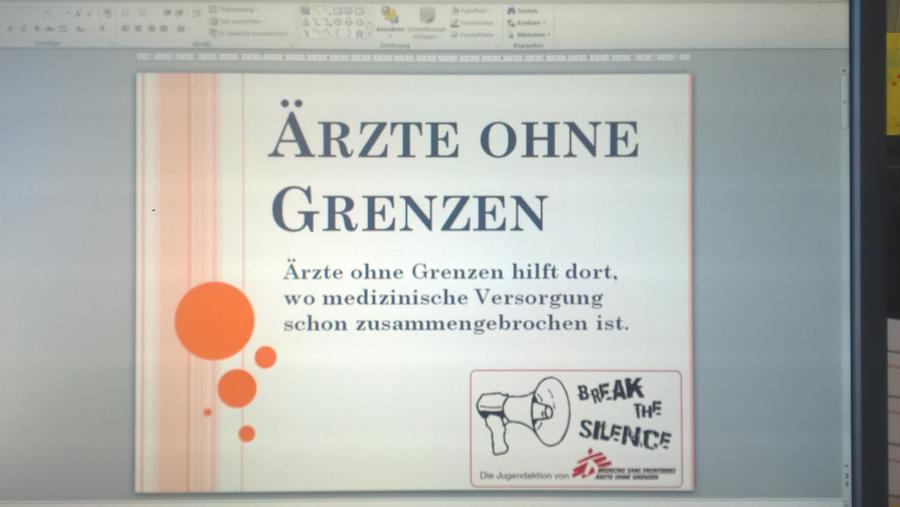Click the Ersetzen replace button
The image size is (900, 507).
click(x=526, y=22)
